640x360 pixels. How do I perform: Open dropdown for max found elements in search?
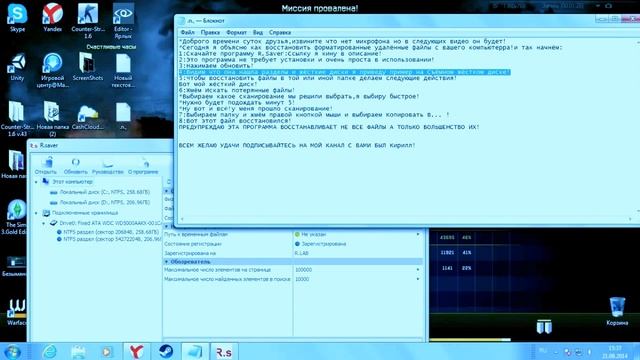coord(418,279)
